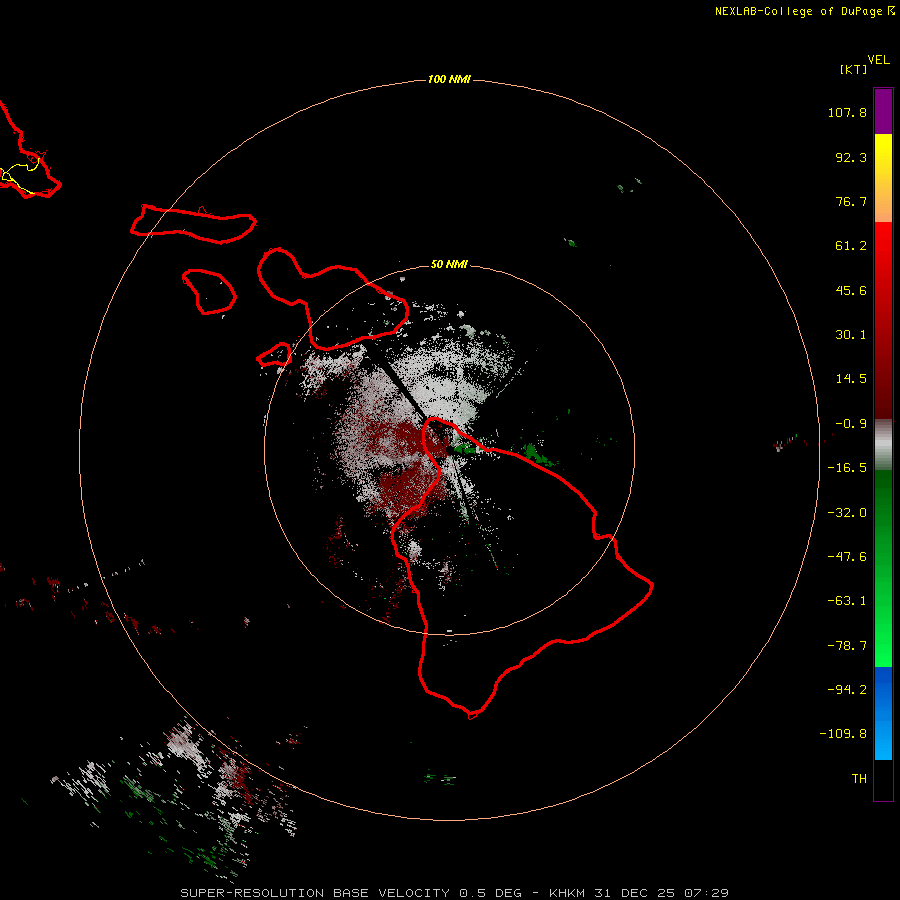The height and width of the screenshot is (900, 900).
Task: Click the 07:29 timestamp in the caption
Action: [x=707, y=893]
